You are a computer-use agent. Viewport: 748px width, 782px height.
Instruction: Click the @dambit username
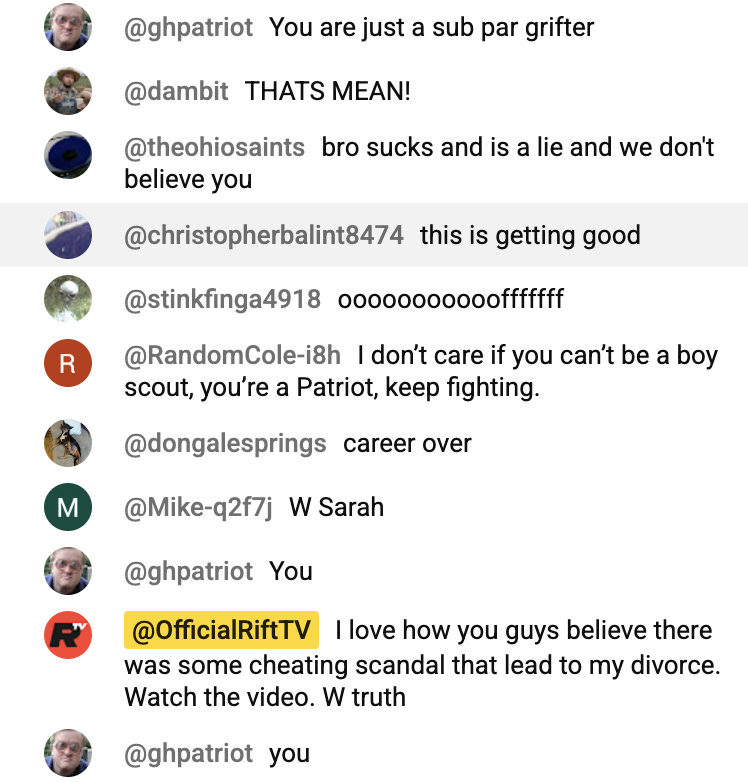[x=176, y=91]
